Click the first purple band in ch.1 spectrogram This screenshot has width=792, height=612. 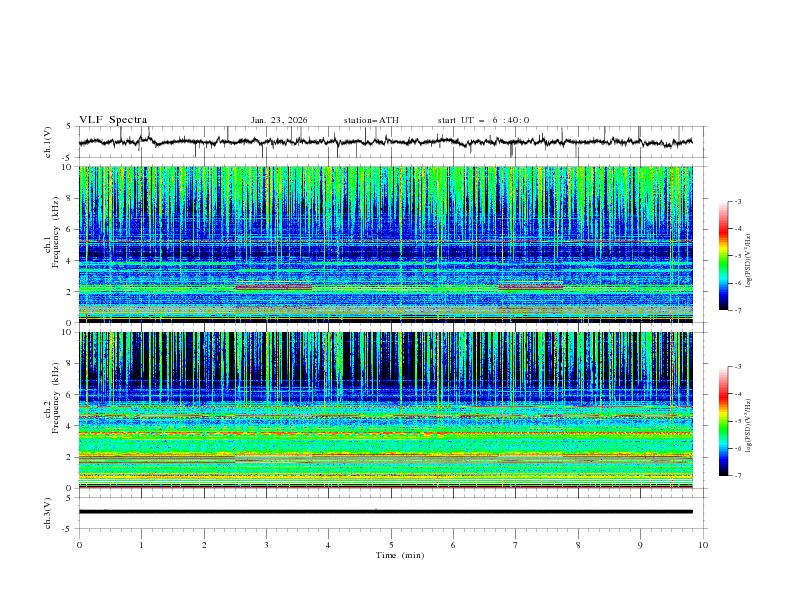274,287
